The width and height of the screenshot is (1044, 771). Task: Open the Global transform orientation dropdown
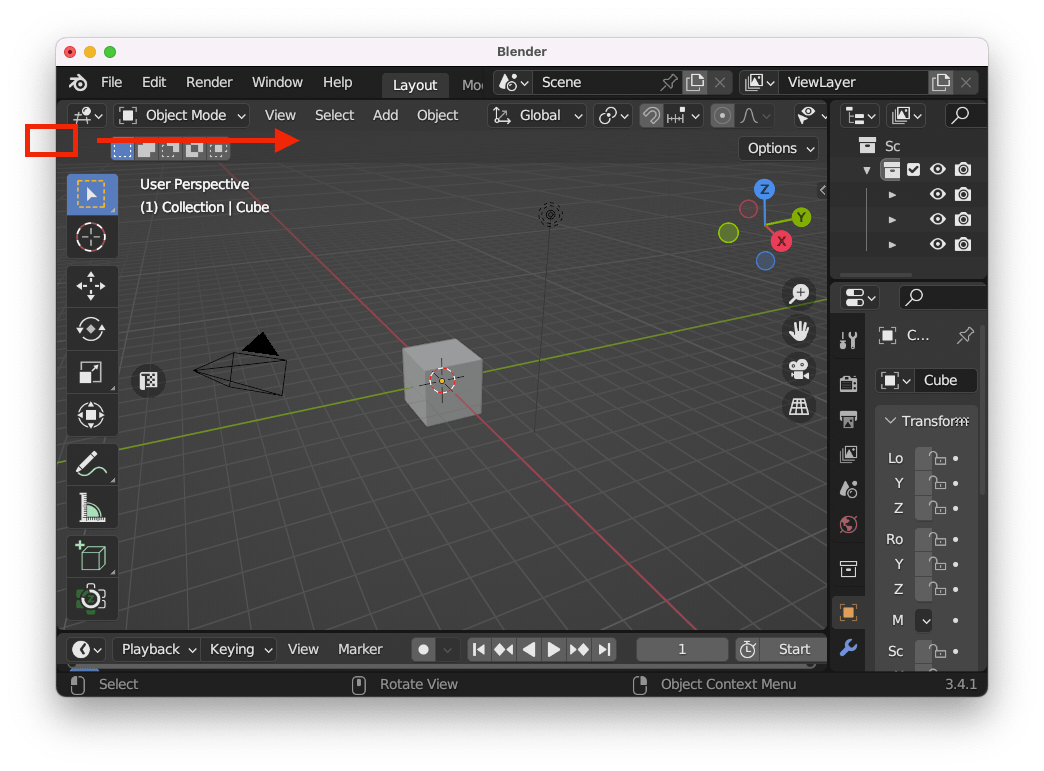pyautogui.click(x=536, y=115)
